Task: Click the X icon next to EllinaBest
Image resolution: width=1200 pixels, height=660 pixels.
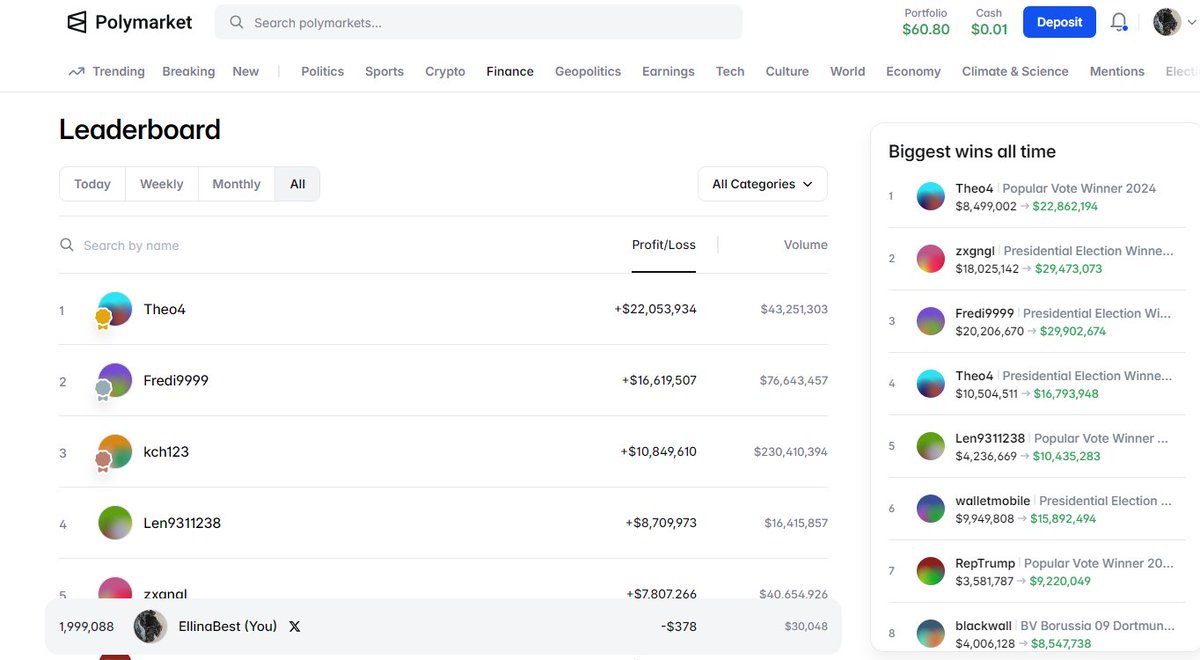Action: [x=294, y=627]
